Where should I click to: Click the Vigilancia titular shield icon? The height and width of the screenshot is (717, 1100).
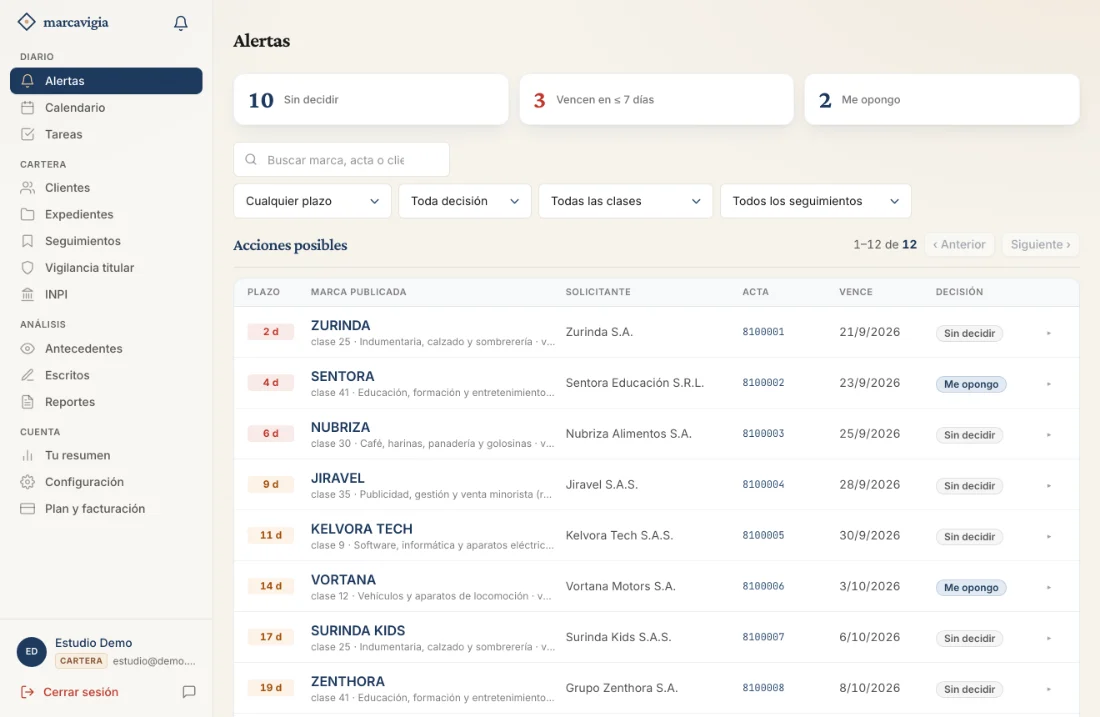(x=27, y=267)
